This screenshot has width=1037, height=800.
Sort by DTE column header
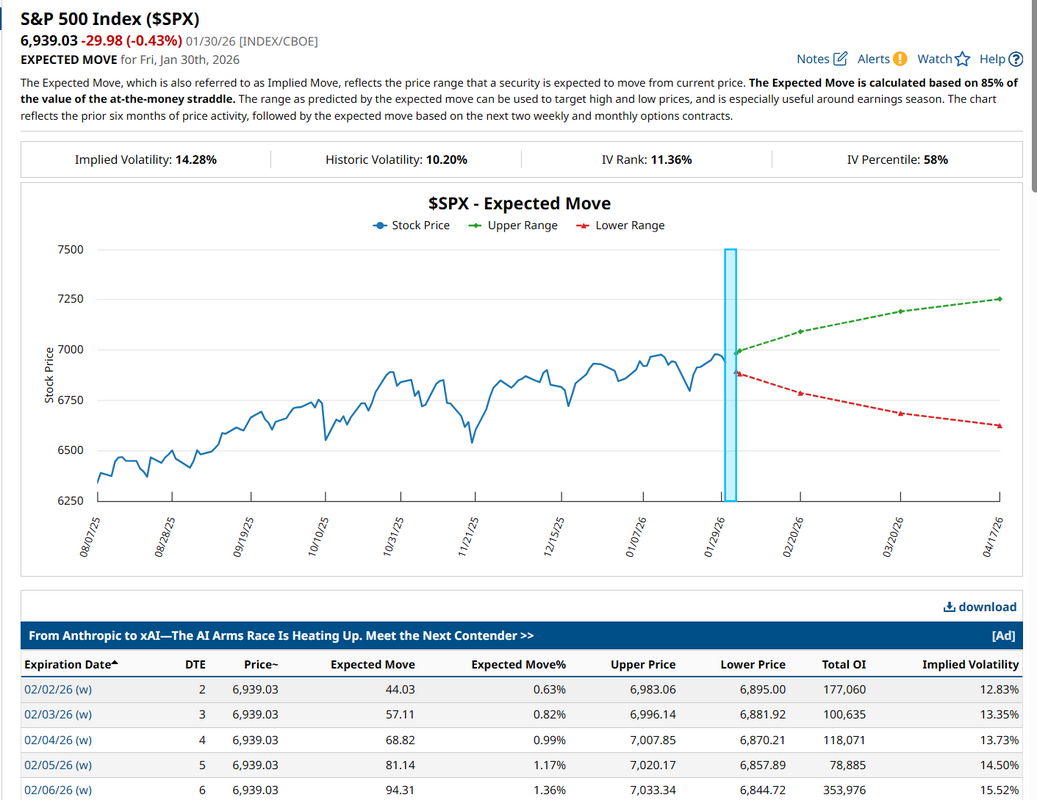(195, 664)
